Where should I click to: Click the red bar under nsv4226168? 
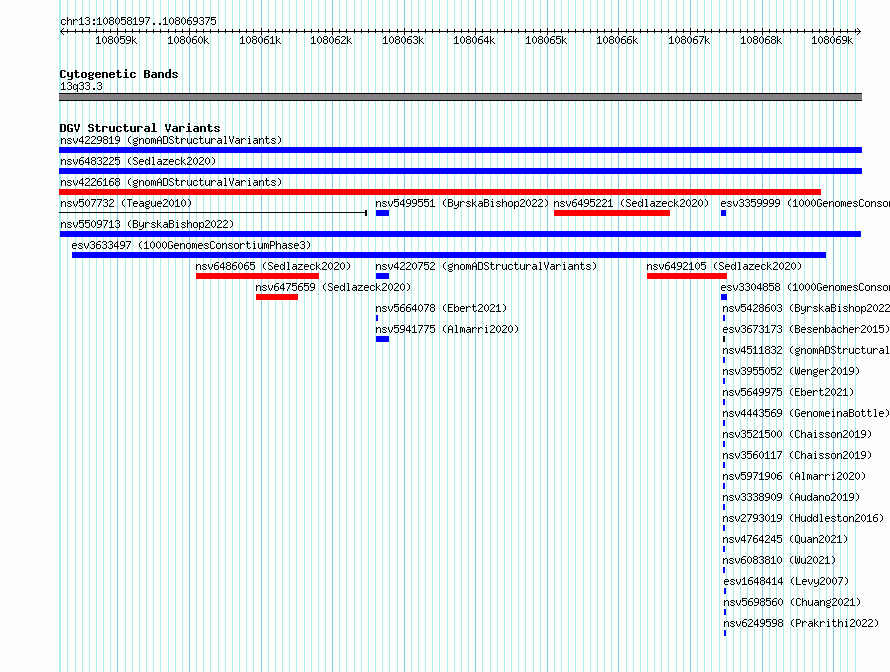pyautogui.click(x=440, y=192)
